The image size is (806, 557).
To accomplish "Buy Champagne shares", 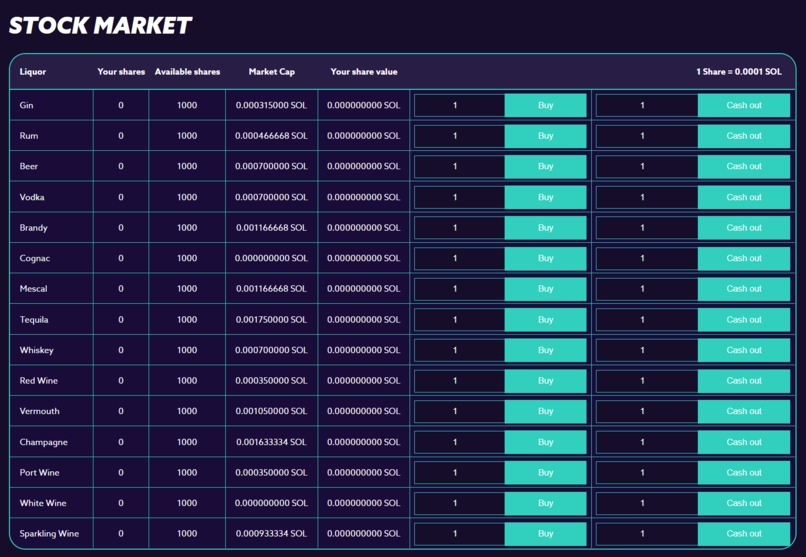I will click(x=545, y=442).
